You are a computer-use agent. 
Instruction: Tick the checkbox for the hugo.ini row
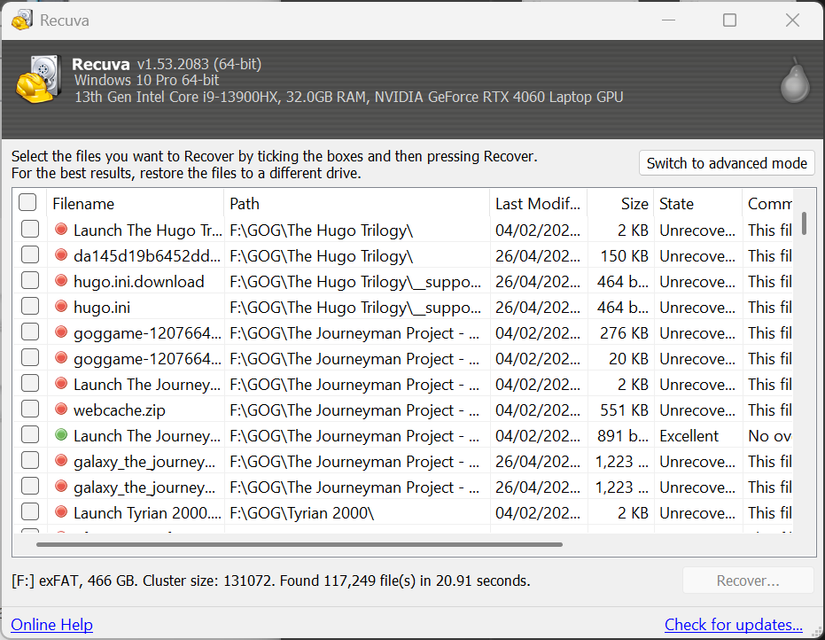click(30, 306)
